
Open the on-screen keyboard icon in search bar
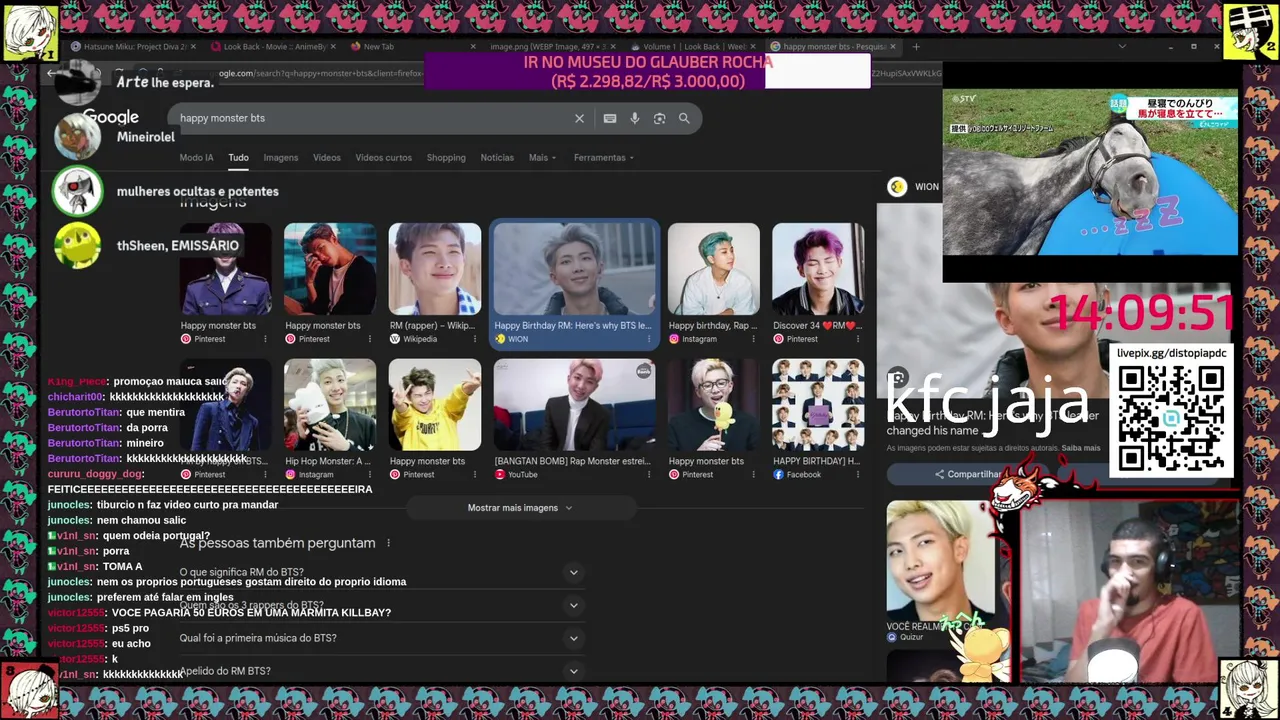pyautogui.click(x=610, y=118)
